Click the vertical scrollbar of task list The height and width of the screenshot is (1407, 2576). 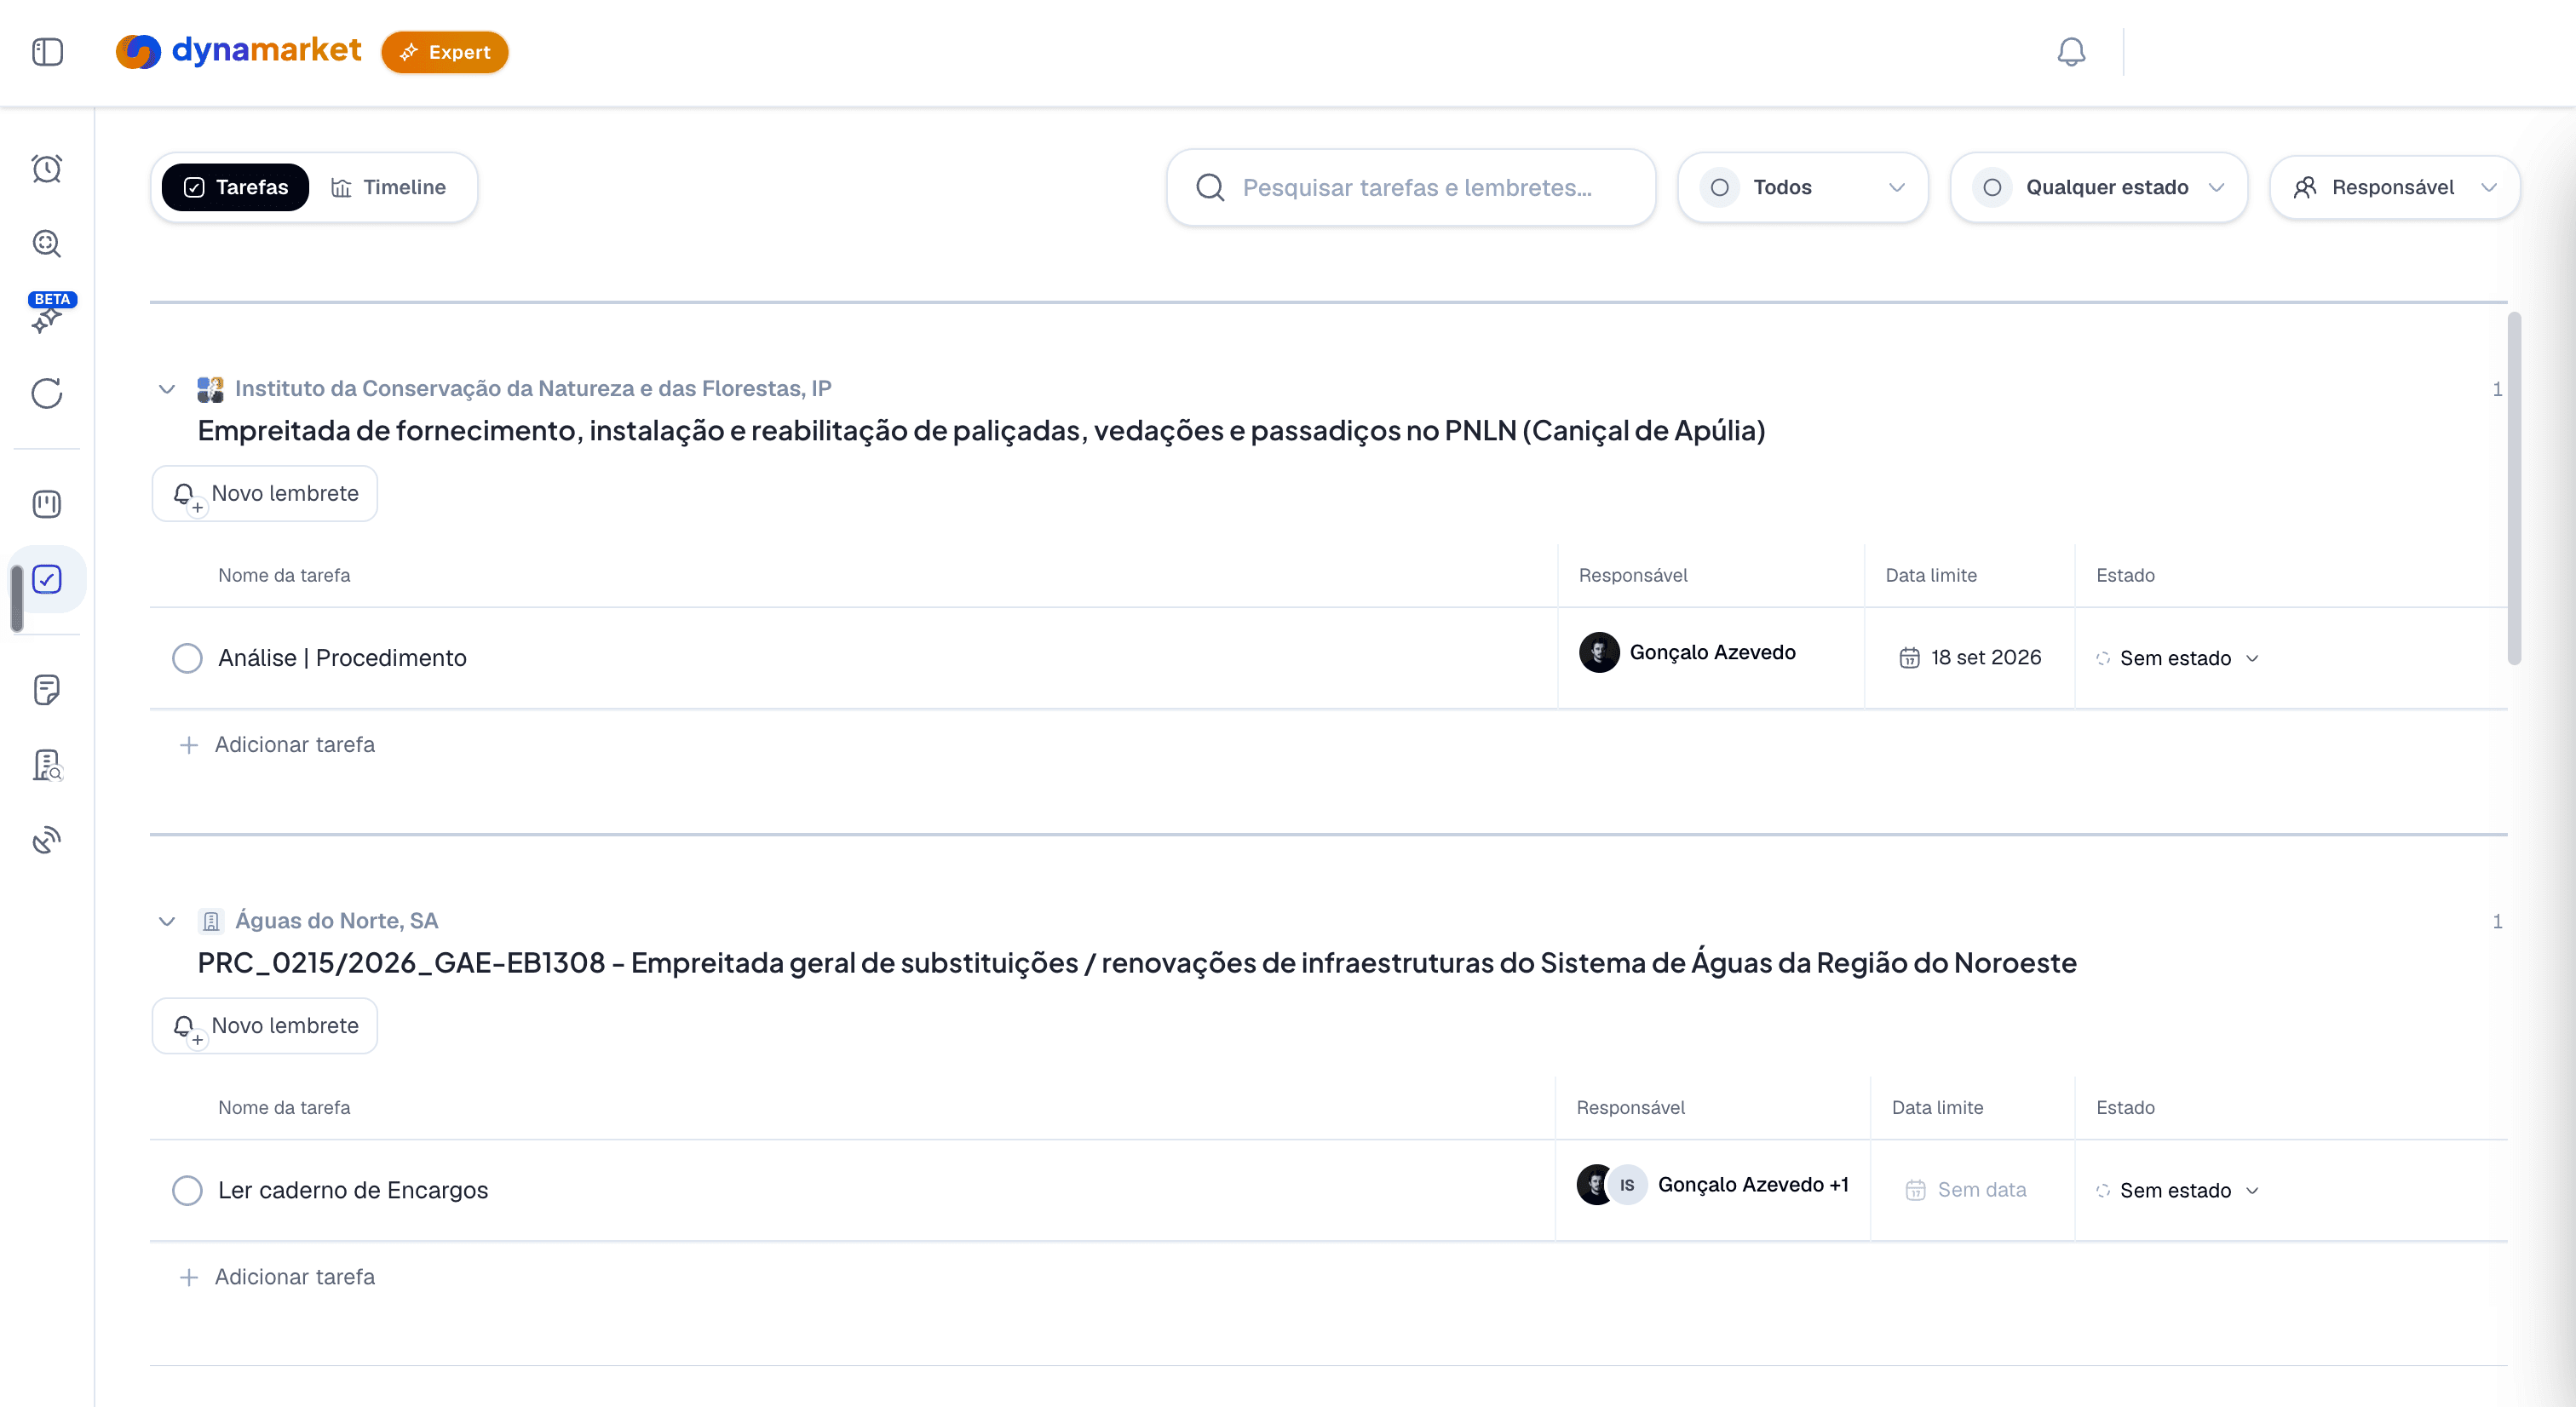point(2513,488)
